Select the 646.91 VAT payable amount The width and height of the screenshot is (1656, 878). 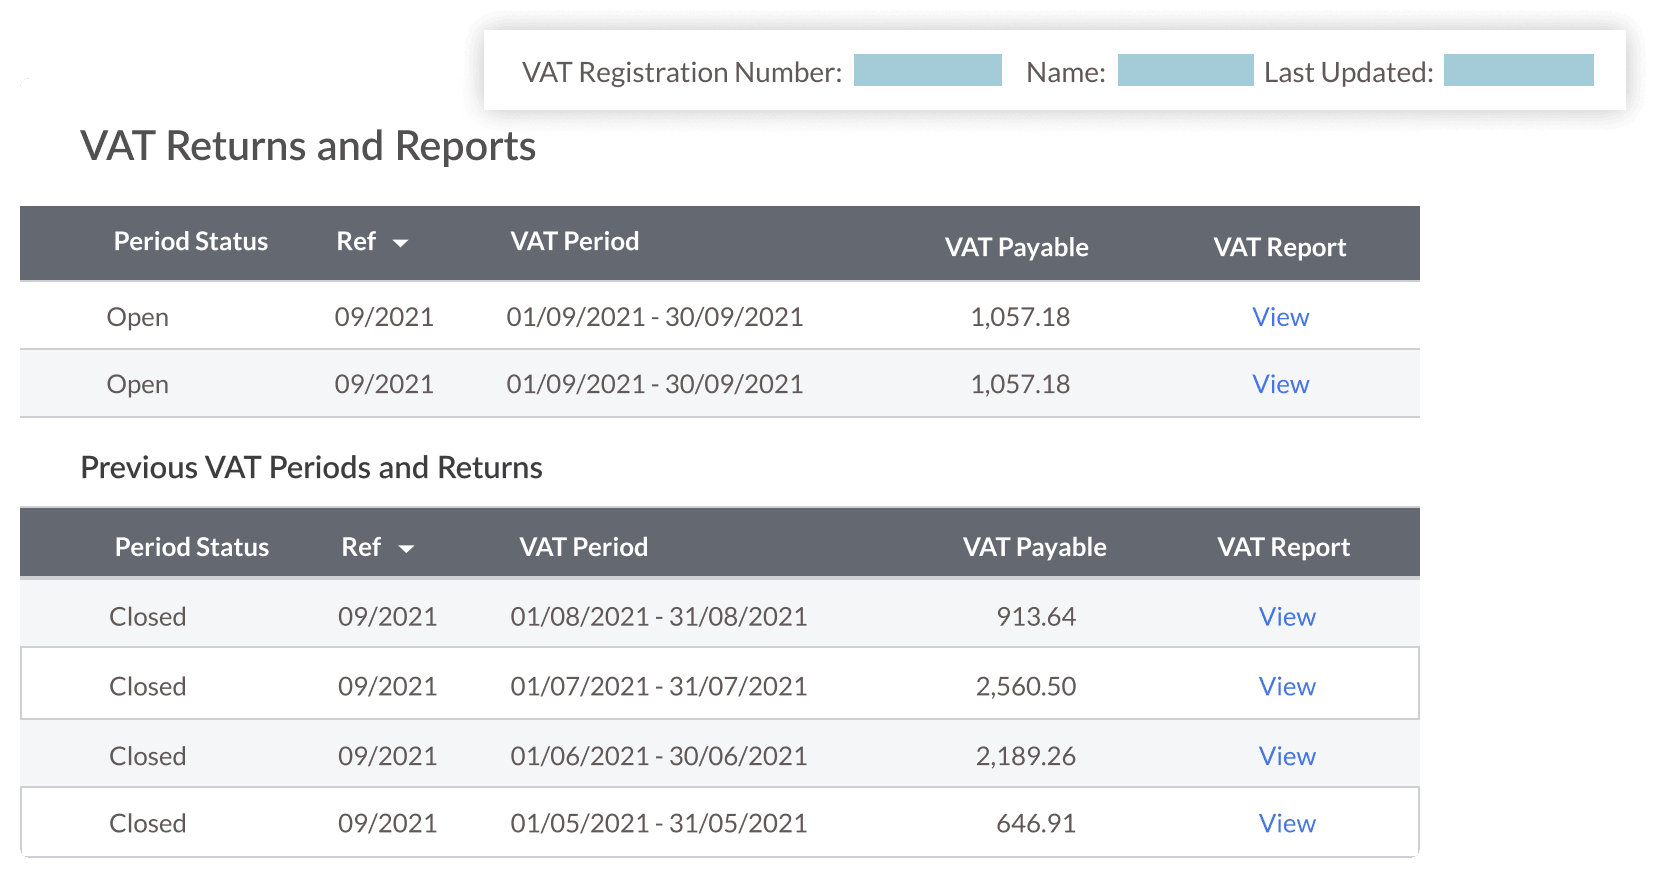pyautogui.click(x=1036, y=824)
